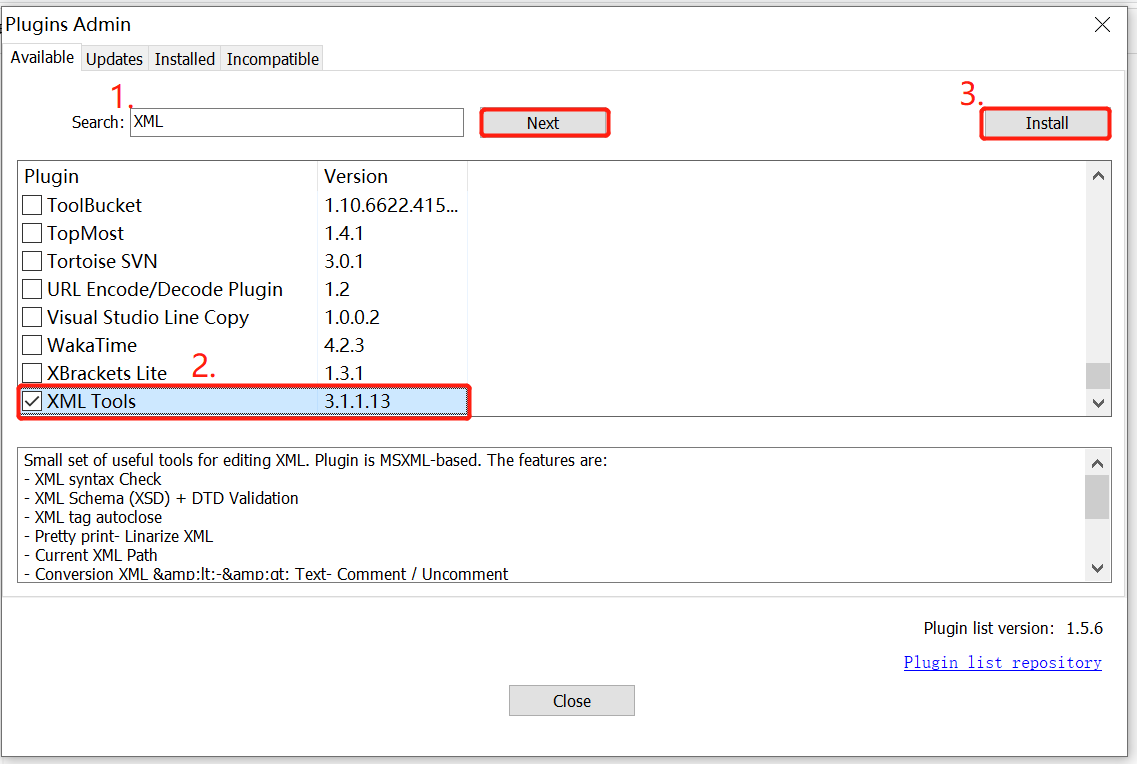This screenshot has height=764, width=1137.
Task: Click the Next search button
Action: (x=544, y=122)
